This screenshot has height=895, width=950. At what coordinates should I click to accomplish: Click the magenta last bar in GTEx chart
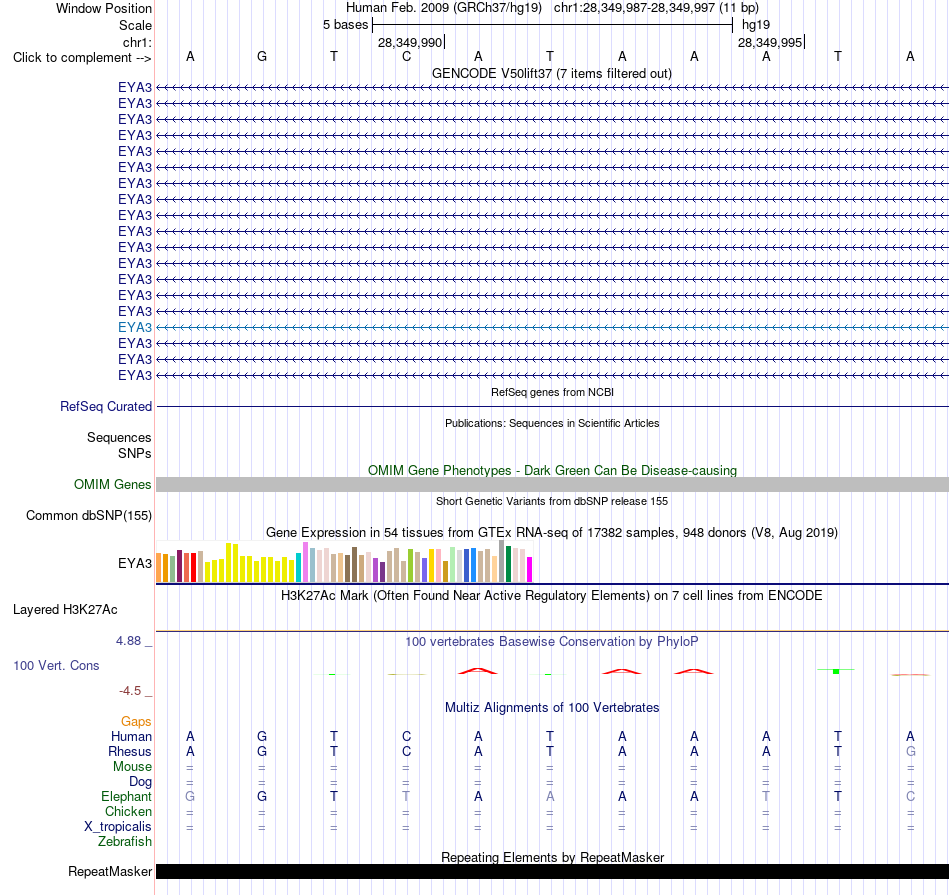529,570
